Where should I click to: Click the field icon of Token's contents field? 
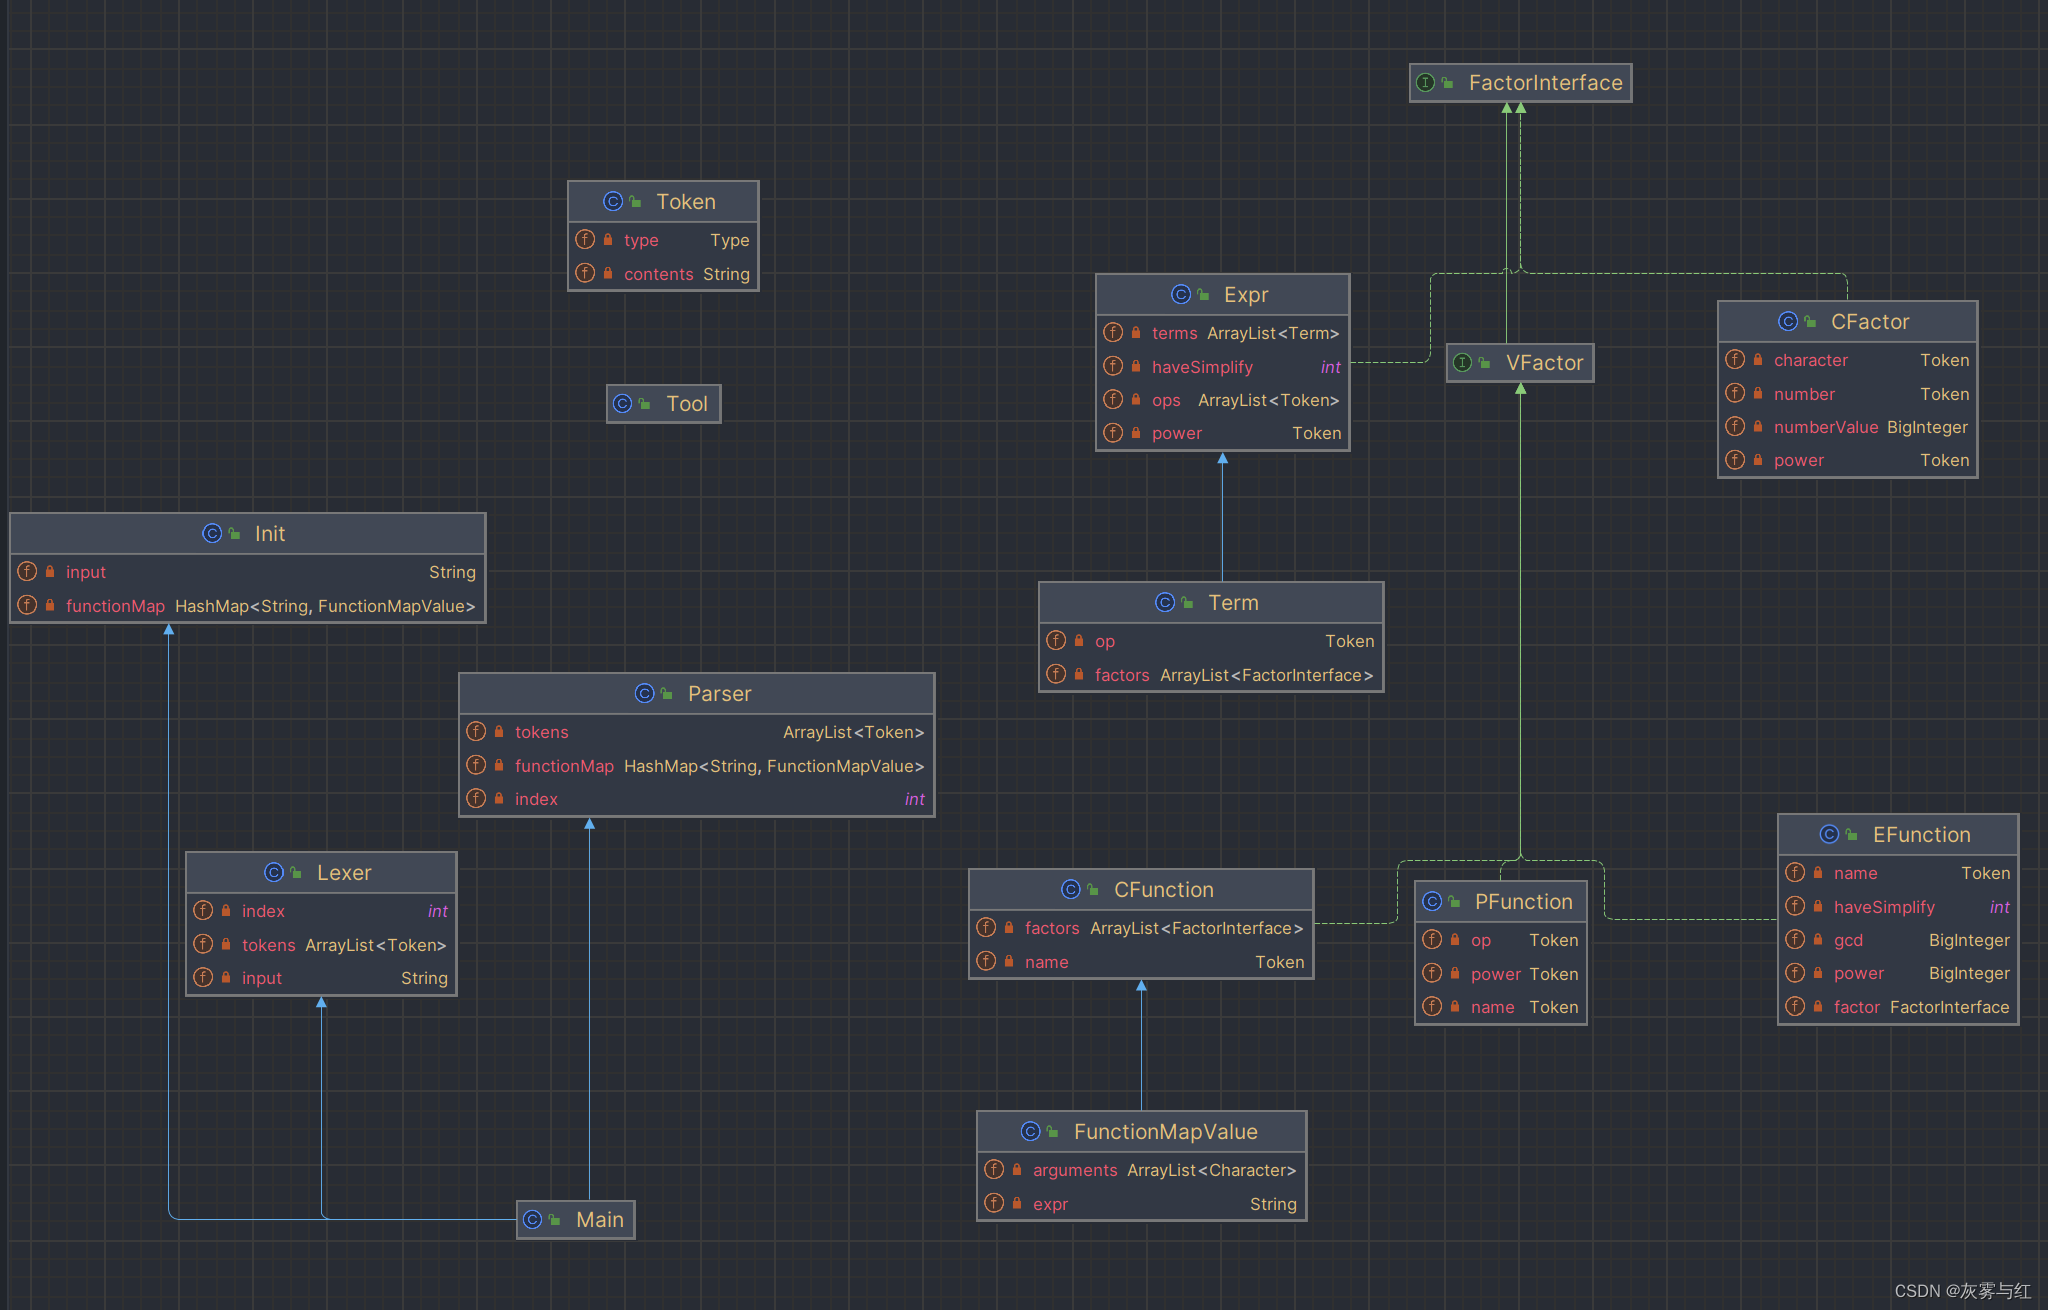585,274
